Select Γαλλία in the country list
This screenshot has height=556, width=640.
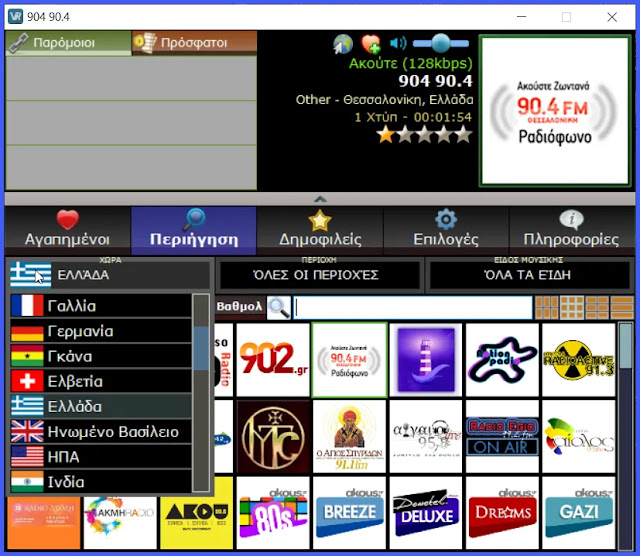(100, 306)
